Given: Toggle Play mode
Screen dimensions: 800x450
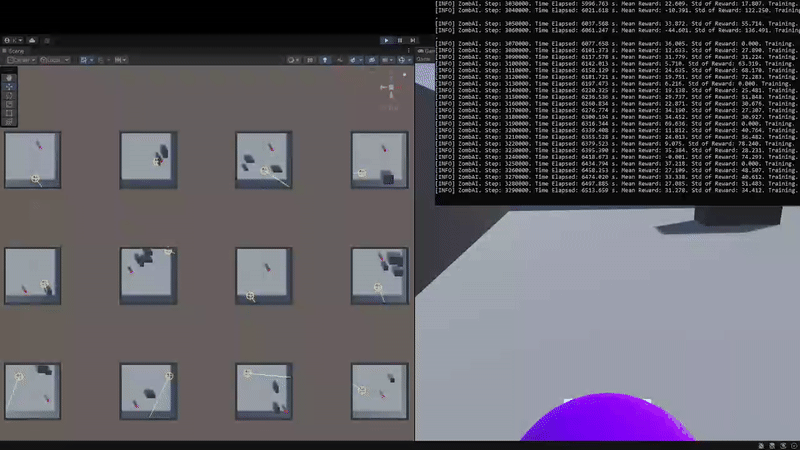Looking at the screenshot, I should coord(386,40).
